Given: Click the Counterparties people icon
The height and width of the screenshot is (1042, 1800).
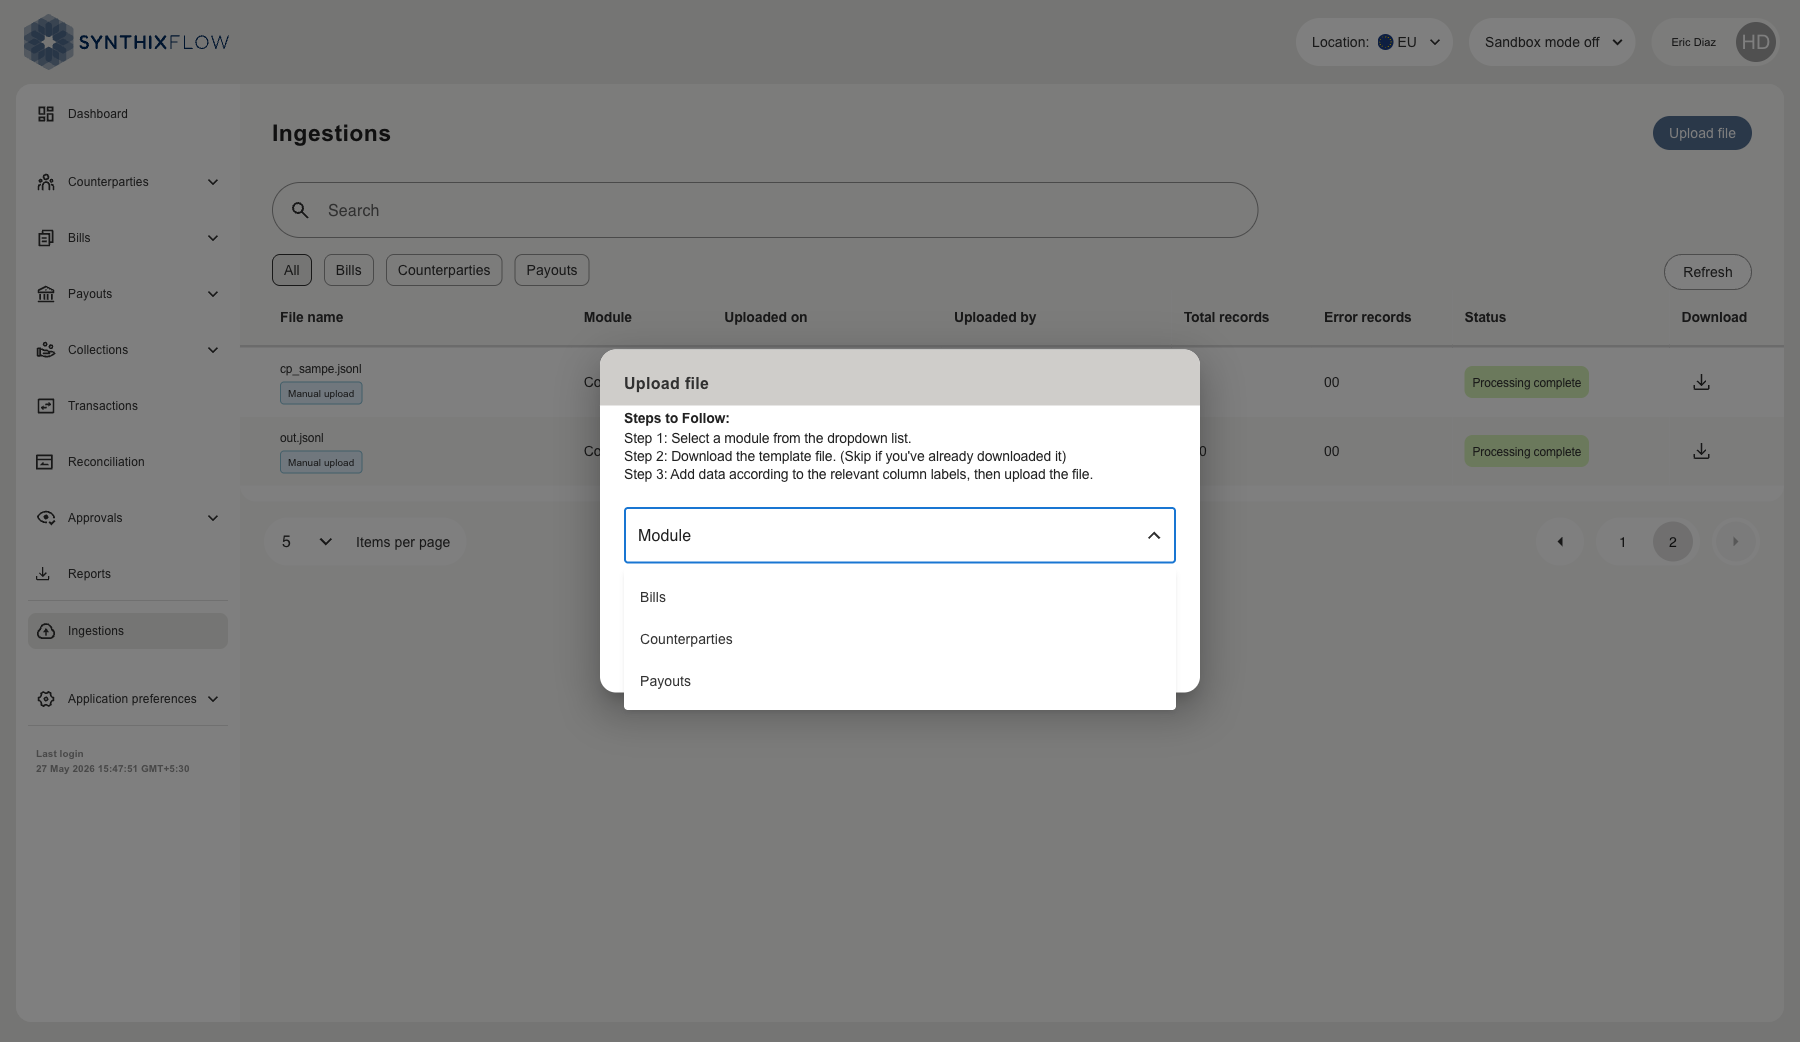Looking at the screenshot, I should pyautogui.click(x=46, y=182).
